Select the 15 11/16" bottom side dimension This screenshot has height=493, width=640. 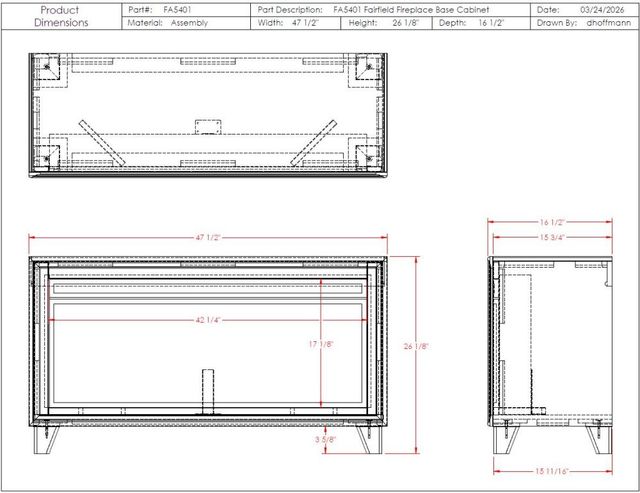pos(552,471)
